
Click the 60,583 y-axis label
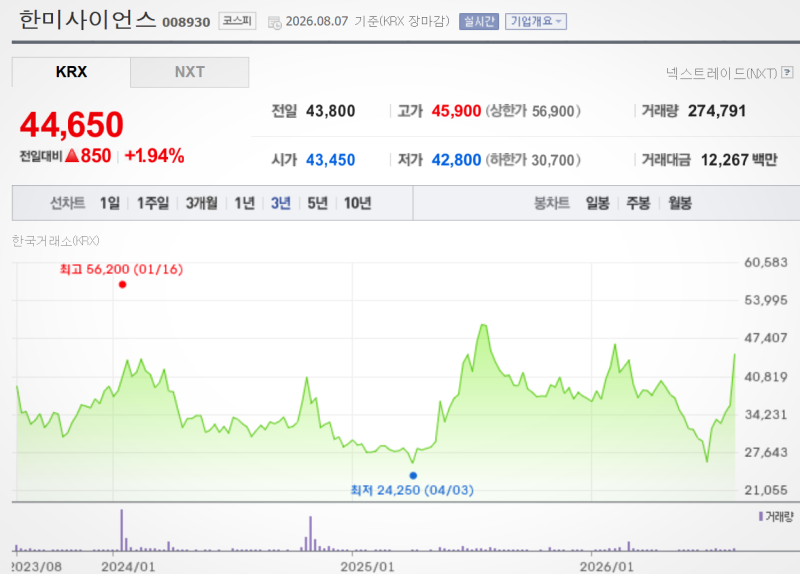tap(766, 262)
